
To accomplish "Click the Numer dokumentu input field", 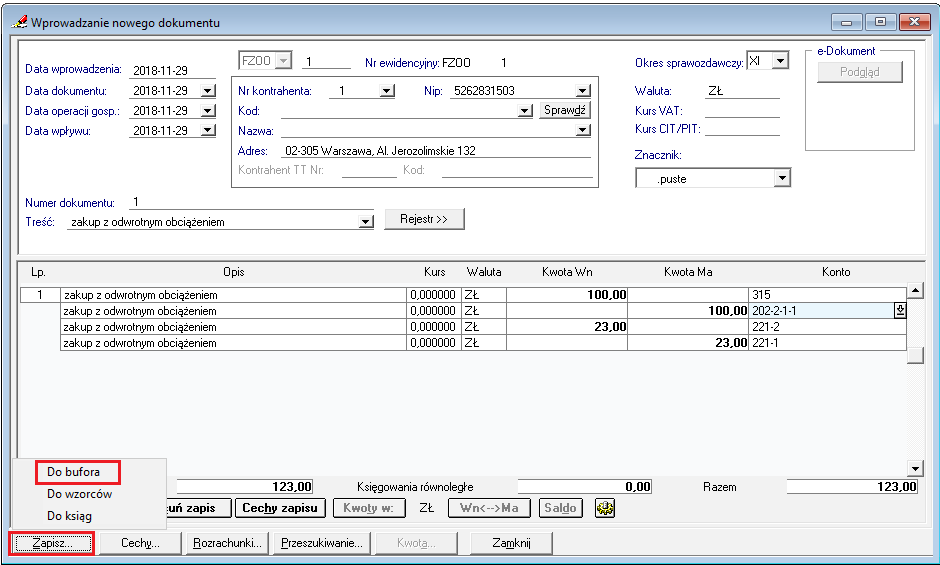I will tap(252, 202).
